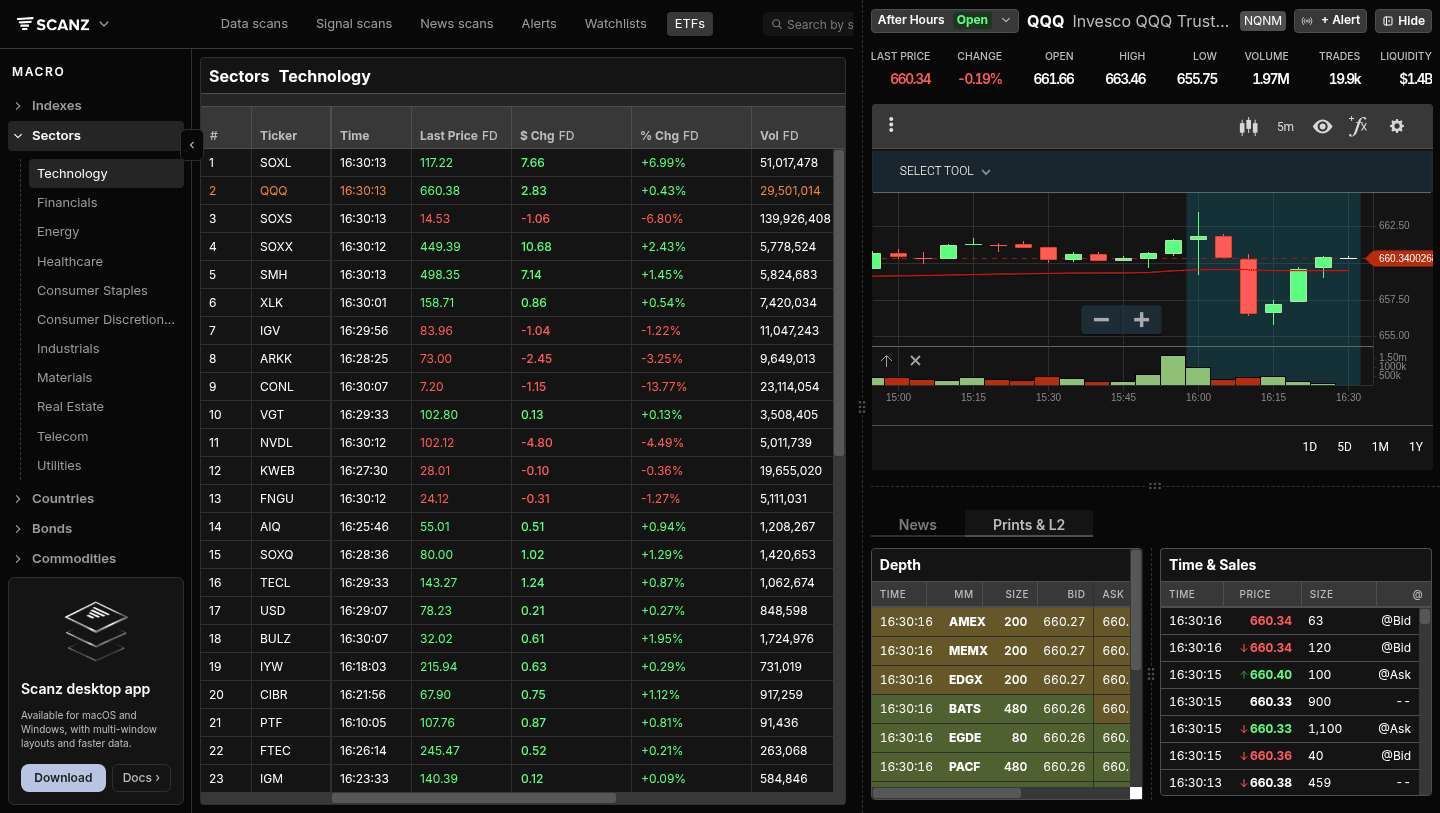
Task: Click the table vertical scrollbar
Action: tap(839, 302)
